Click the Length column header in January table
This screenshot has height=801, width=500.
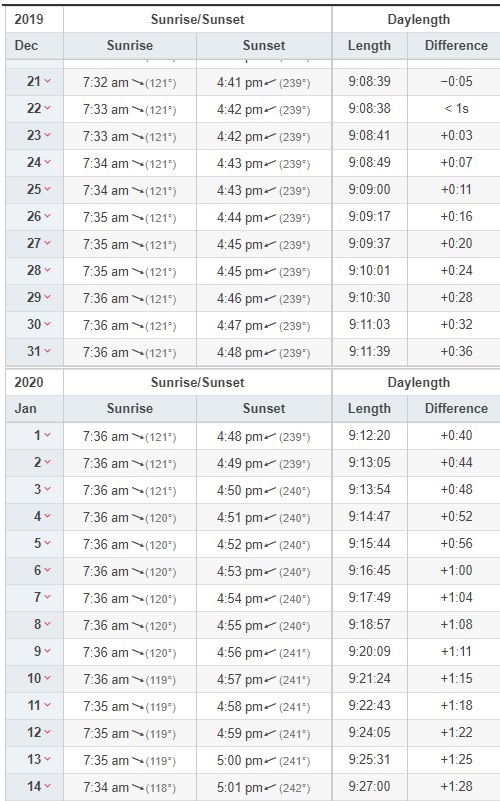coord(369,409)
